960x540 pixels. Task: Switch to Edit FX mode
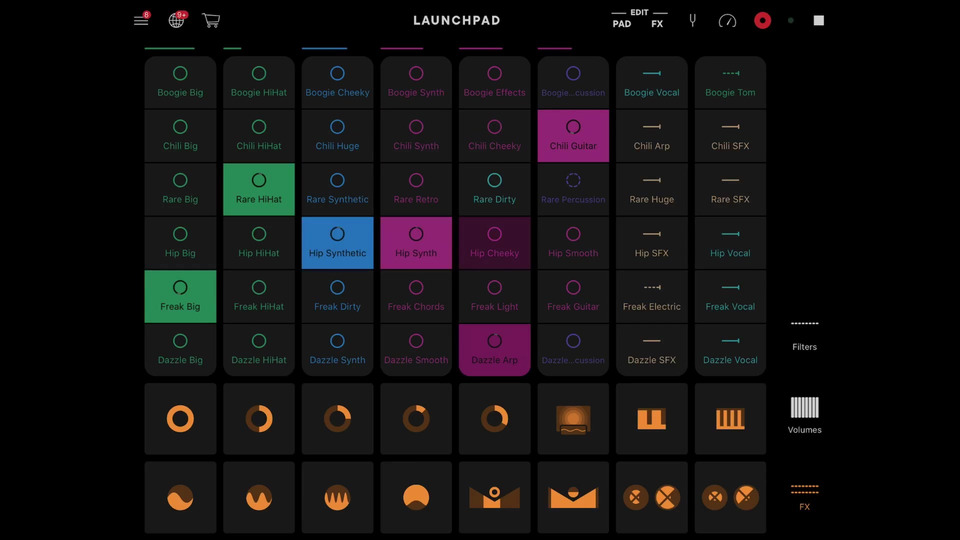pyautogui.click(x=657, y=24)
